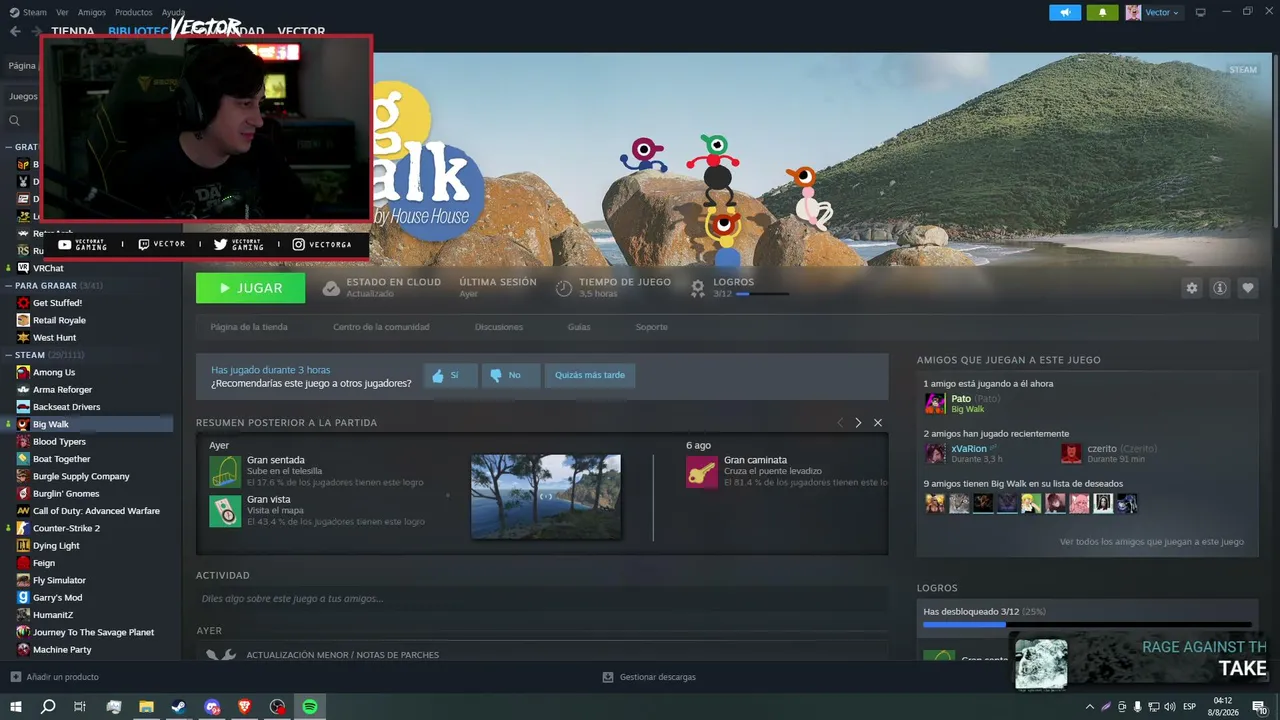This screenshot has height=720, width=1280.
Task: Click the Gran caminata key achievement icon
Action: click(x=702, y=472)
